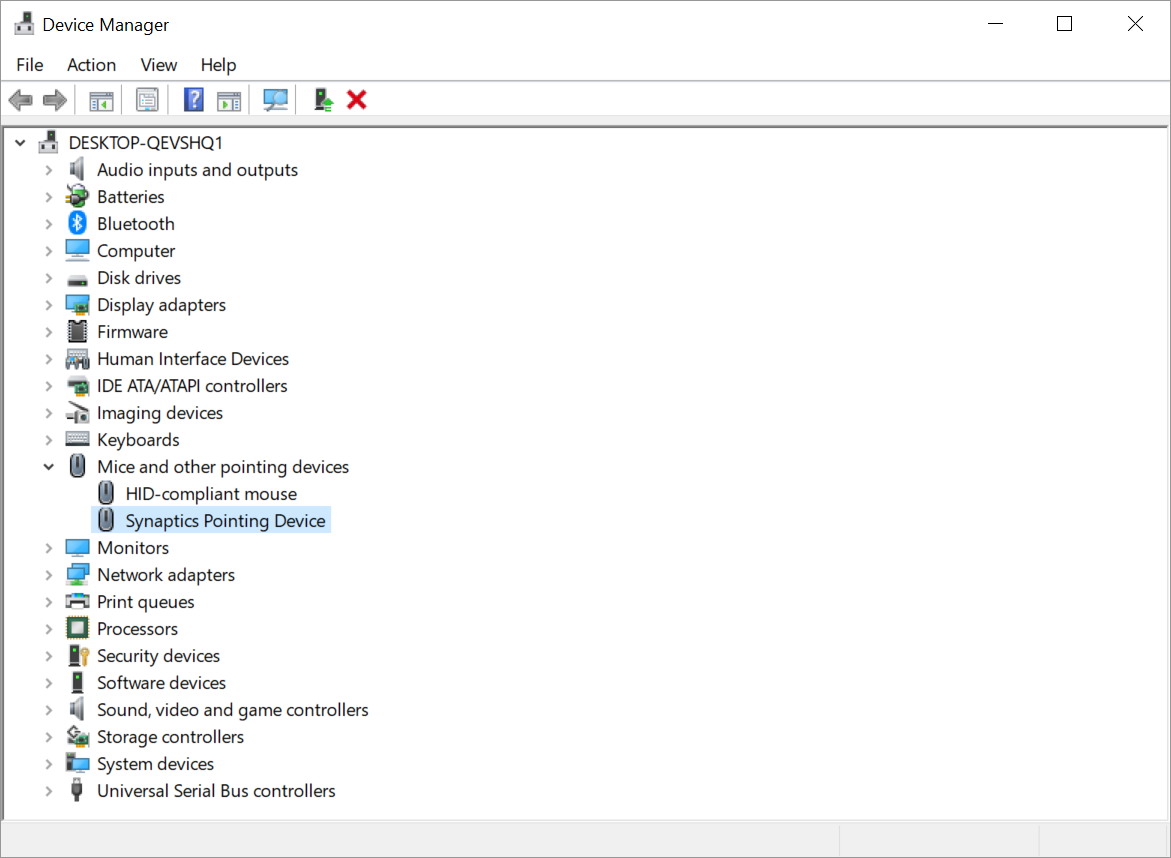Viewport: 1171px width, 858px height.
Task: Scan for hardware changes via monitor icon
Action: [276, 99]
